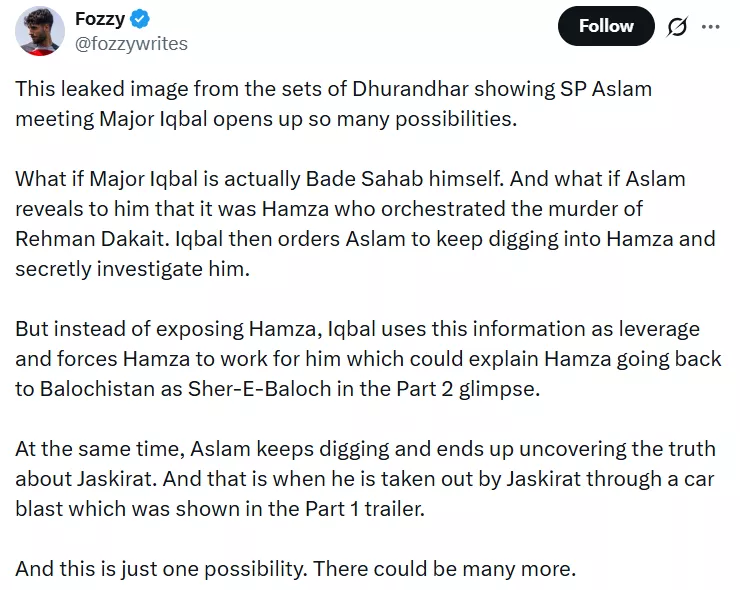The width and height of the screenshot is (740, 590).
Task: Click the paragraph starting "But instead of exposing"
Action: click(365, 358)
